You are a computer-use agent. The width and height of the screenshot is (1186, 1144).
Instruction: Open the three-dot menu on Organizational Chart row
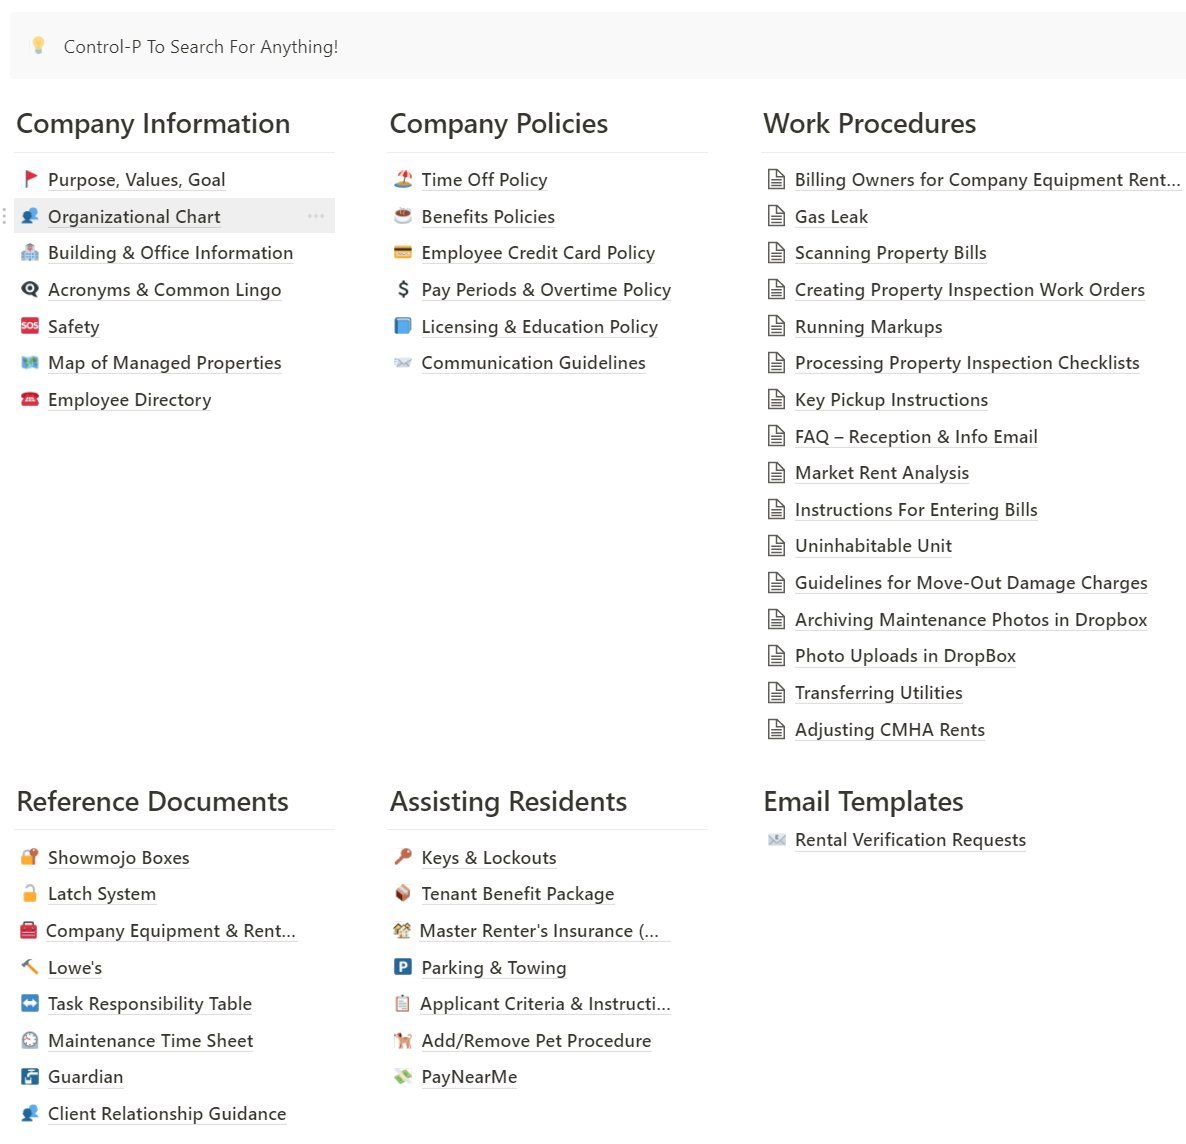pos(316,216)
